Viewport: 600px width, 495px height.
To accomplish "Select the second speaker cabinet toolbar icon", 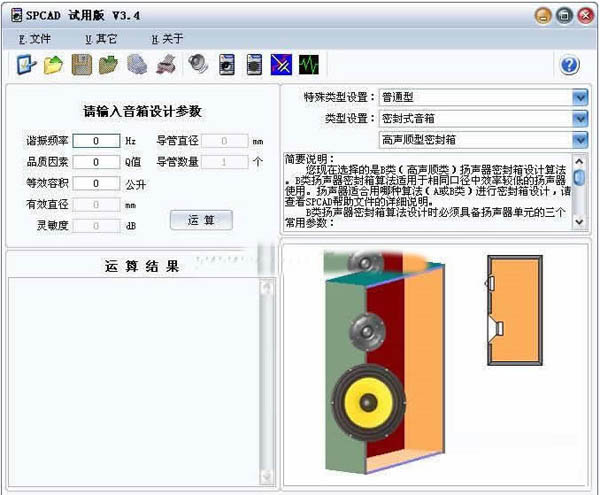I will tap(254, 65).
